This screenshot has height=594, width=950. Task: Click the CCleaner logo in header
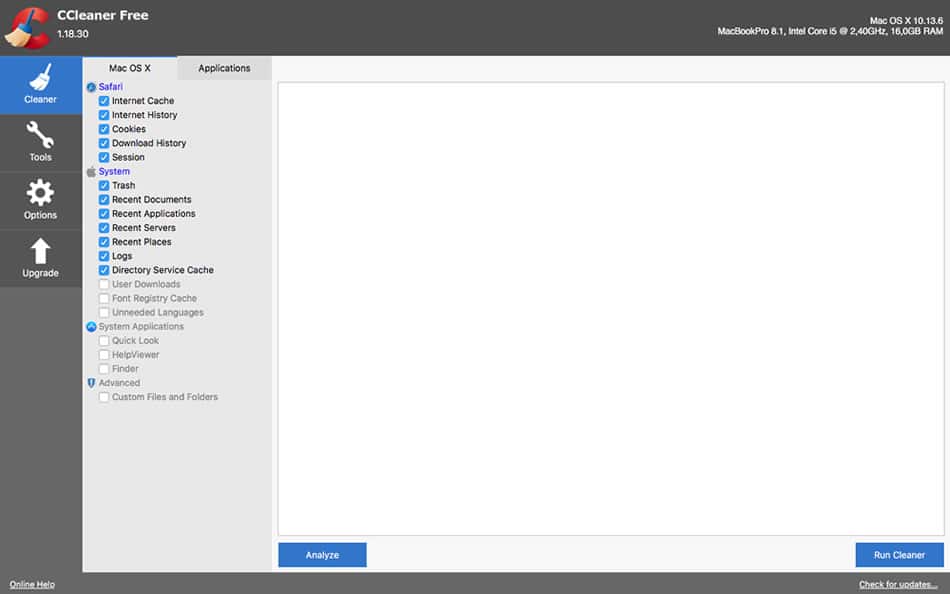click(27, 27)
